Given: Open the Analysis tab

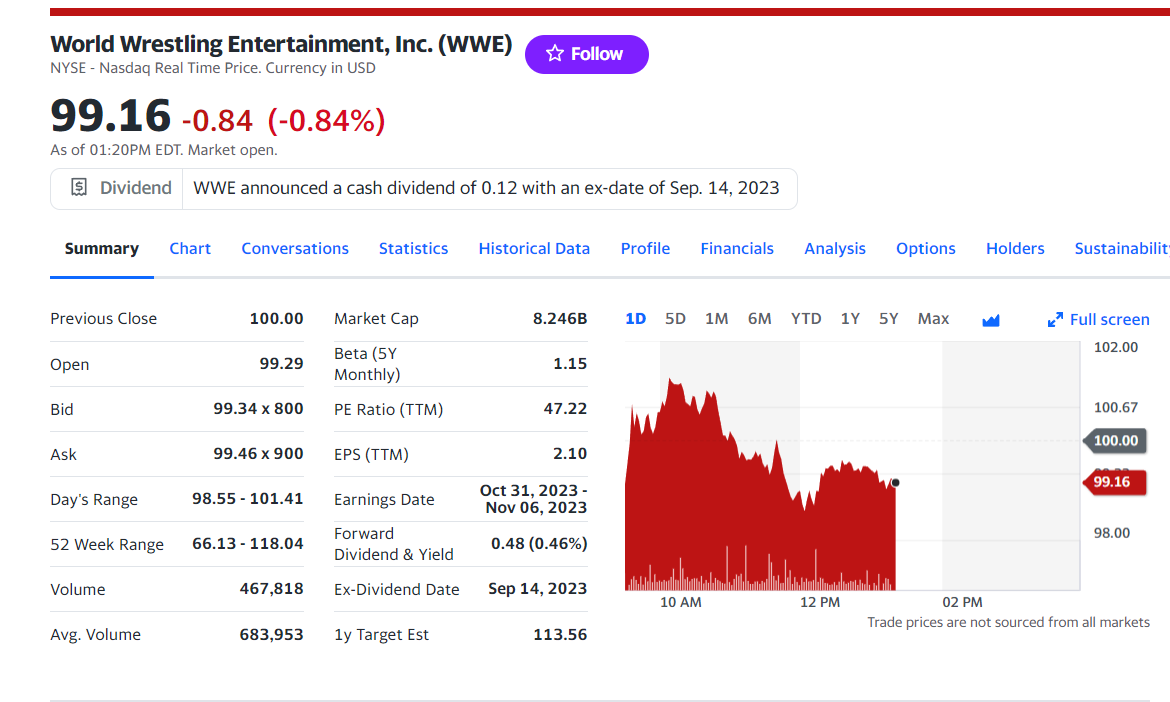Looking at the screenshot, I should point(835,248).
